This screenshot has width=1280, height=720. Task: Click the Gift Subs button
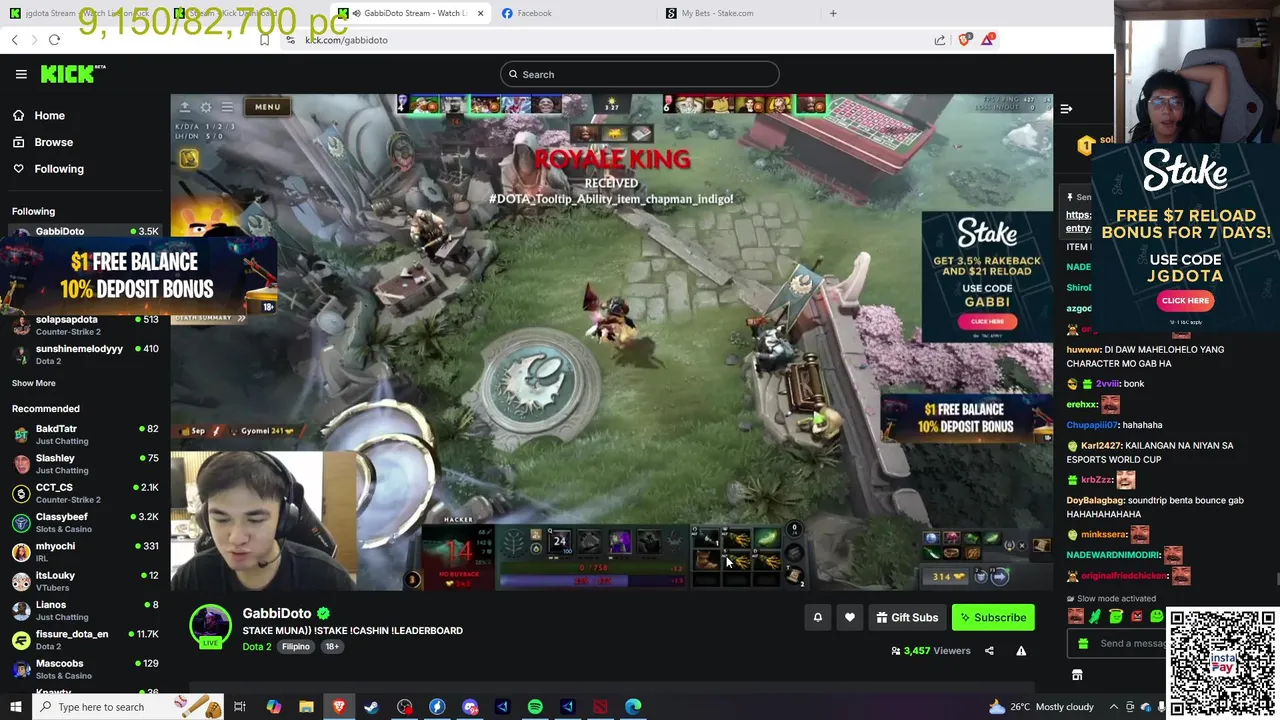tap(907, 618)
